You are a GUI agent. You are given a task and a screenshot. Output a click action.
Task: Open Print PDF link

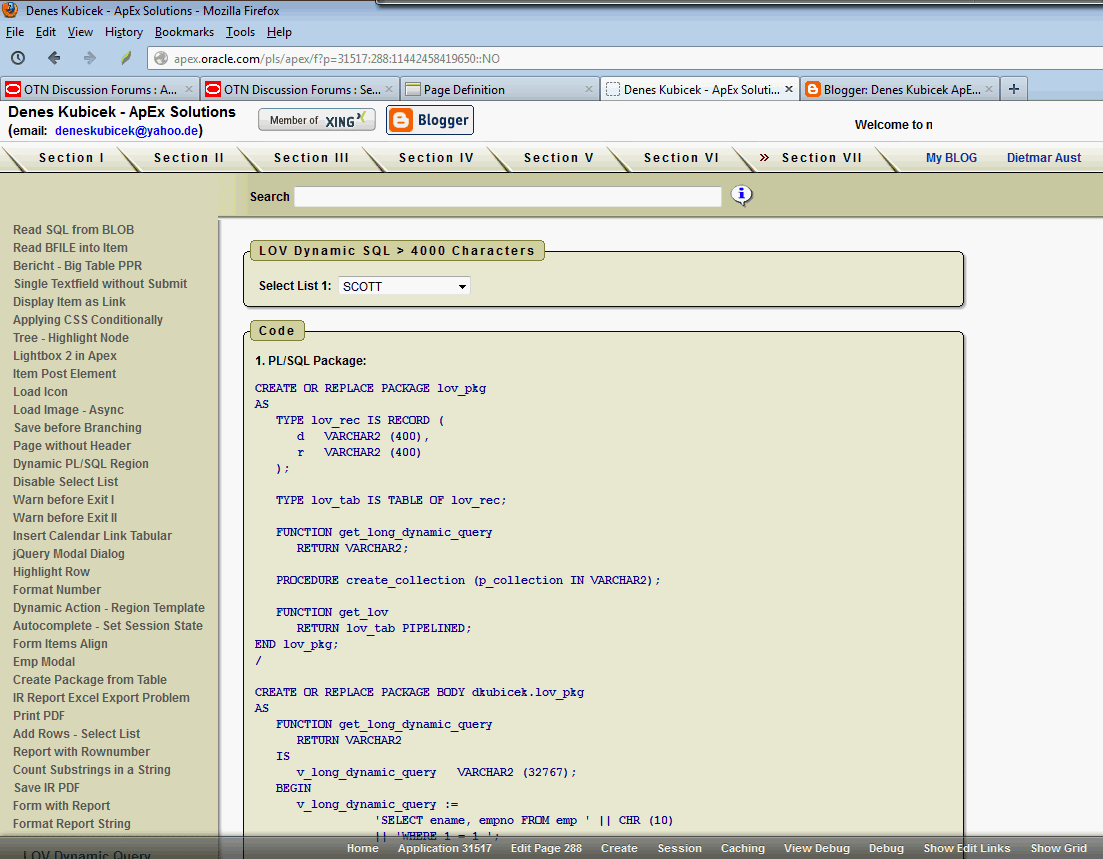click(39, 716)
